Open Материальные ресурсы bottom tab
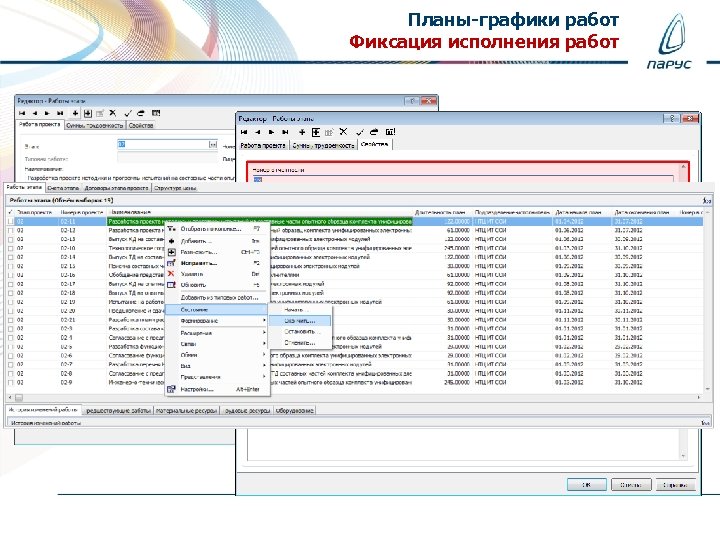This screenshot has width=720, height=540. click(186, 411)
